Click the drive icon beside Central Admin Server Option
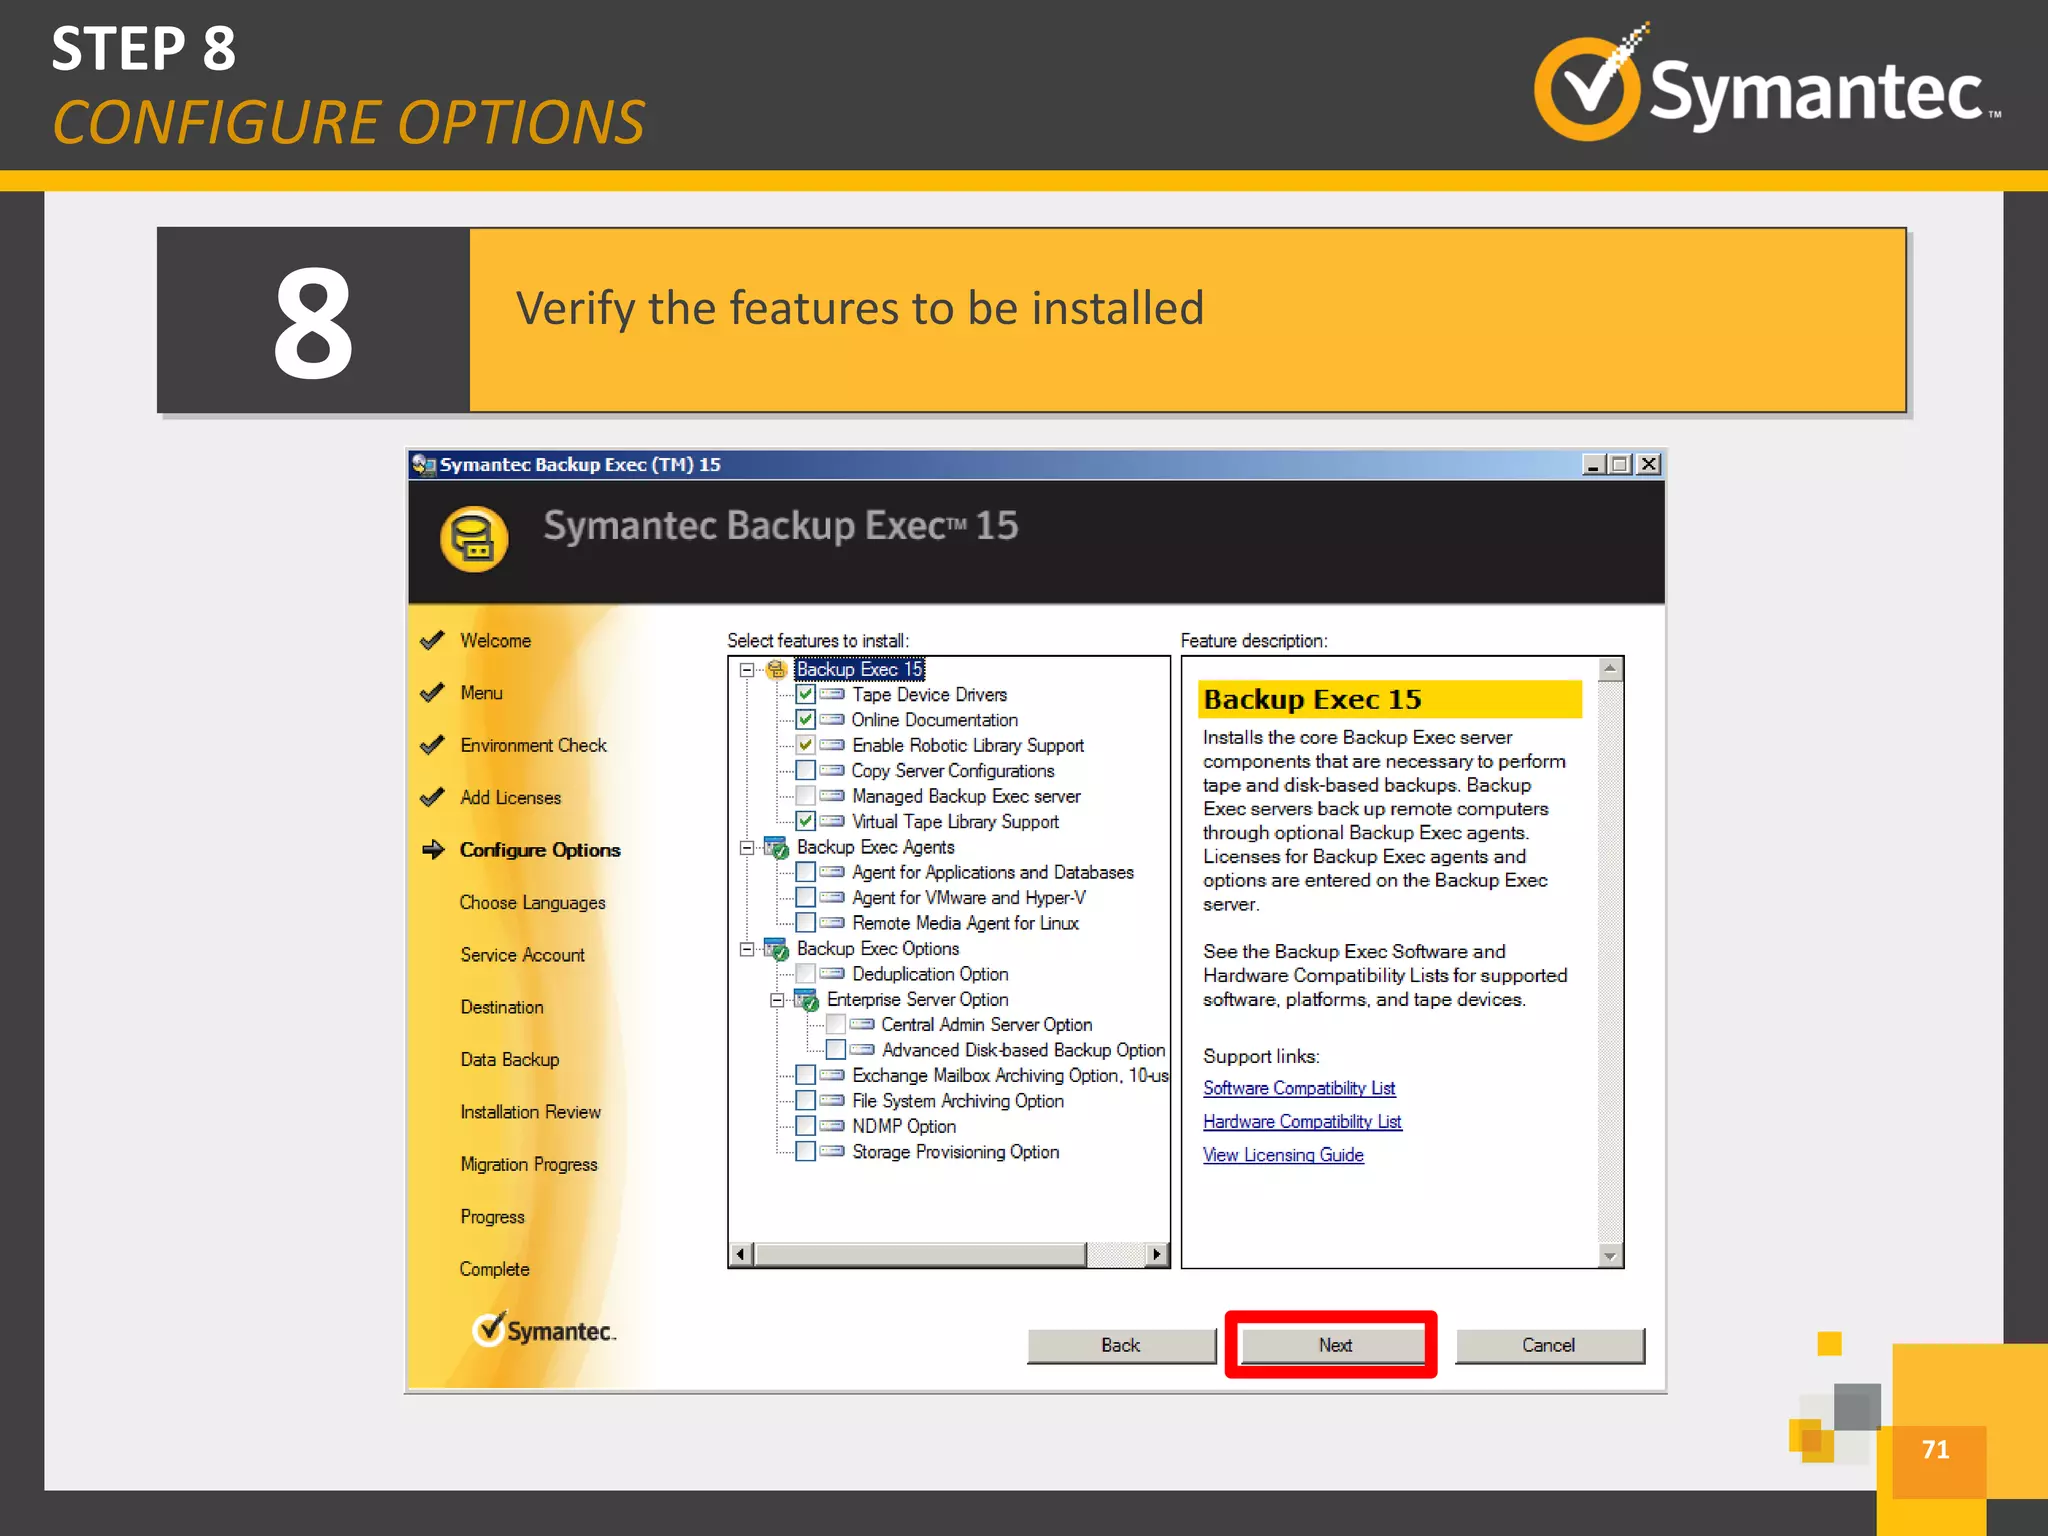 point(862,1025)
